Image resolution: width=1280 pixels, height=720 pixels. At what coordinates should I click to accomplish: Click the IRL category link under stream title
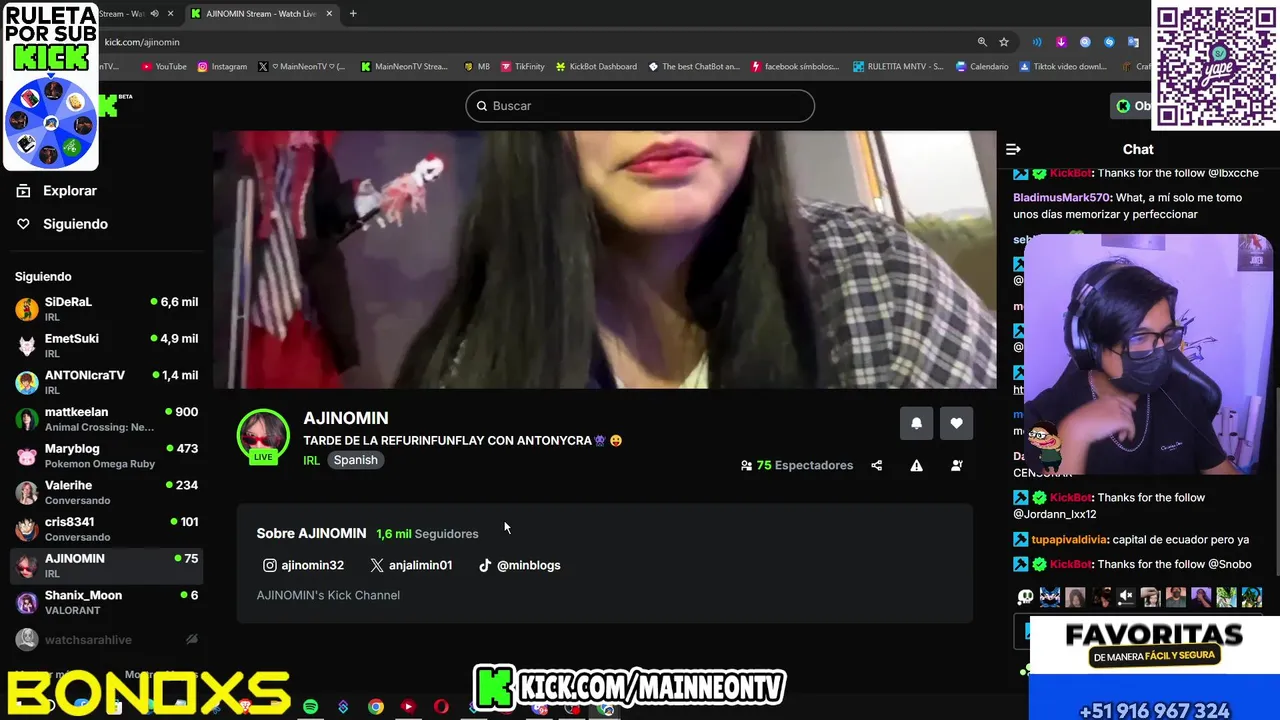point(311,460)
